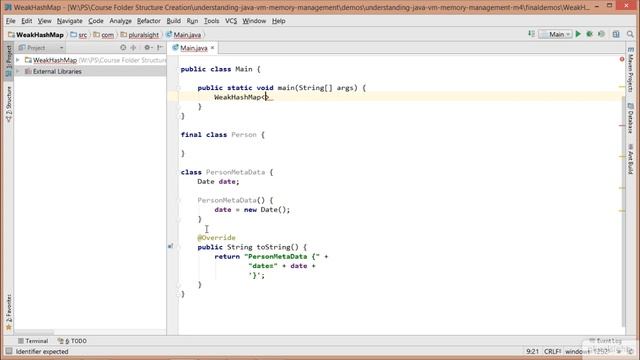Open Project panel settings gear
This screenshot has height=360, width=640.
click(147, 48)
